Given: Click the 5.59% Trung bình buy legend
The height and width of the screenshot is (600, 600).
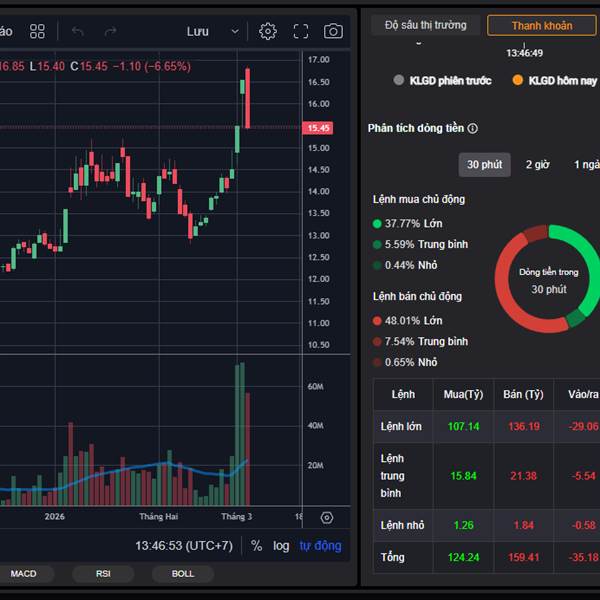Looking at the screenshot, I should tap(420, 244).
